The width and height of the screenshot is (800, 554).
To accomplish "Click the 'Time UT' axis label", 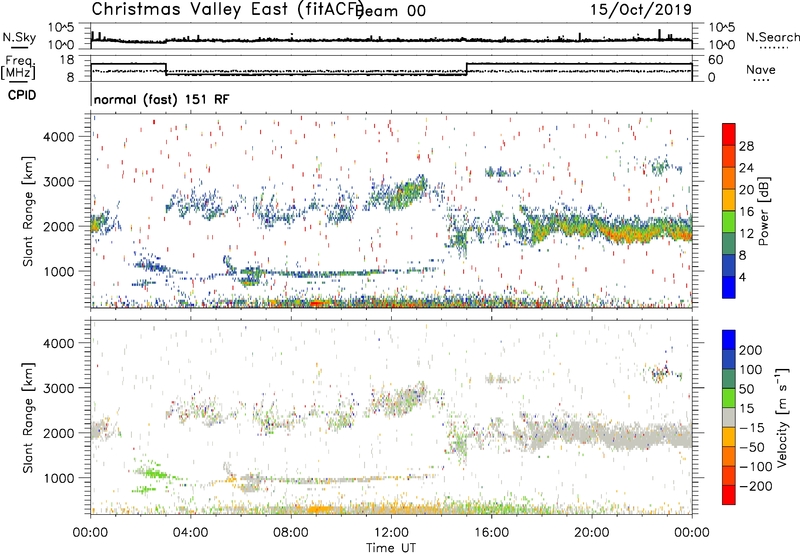I will [x=391, y=548].
